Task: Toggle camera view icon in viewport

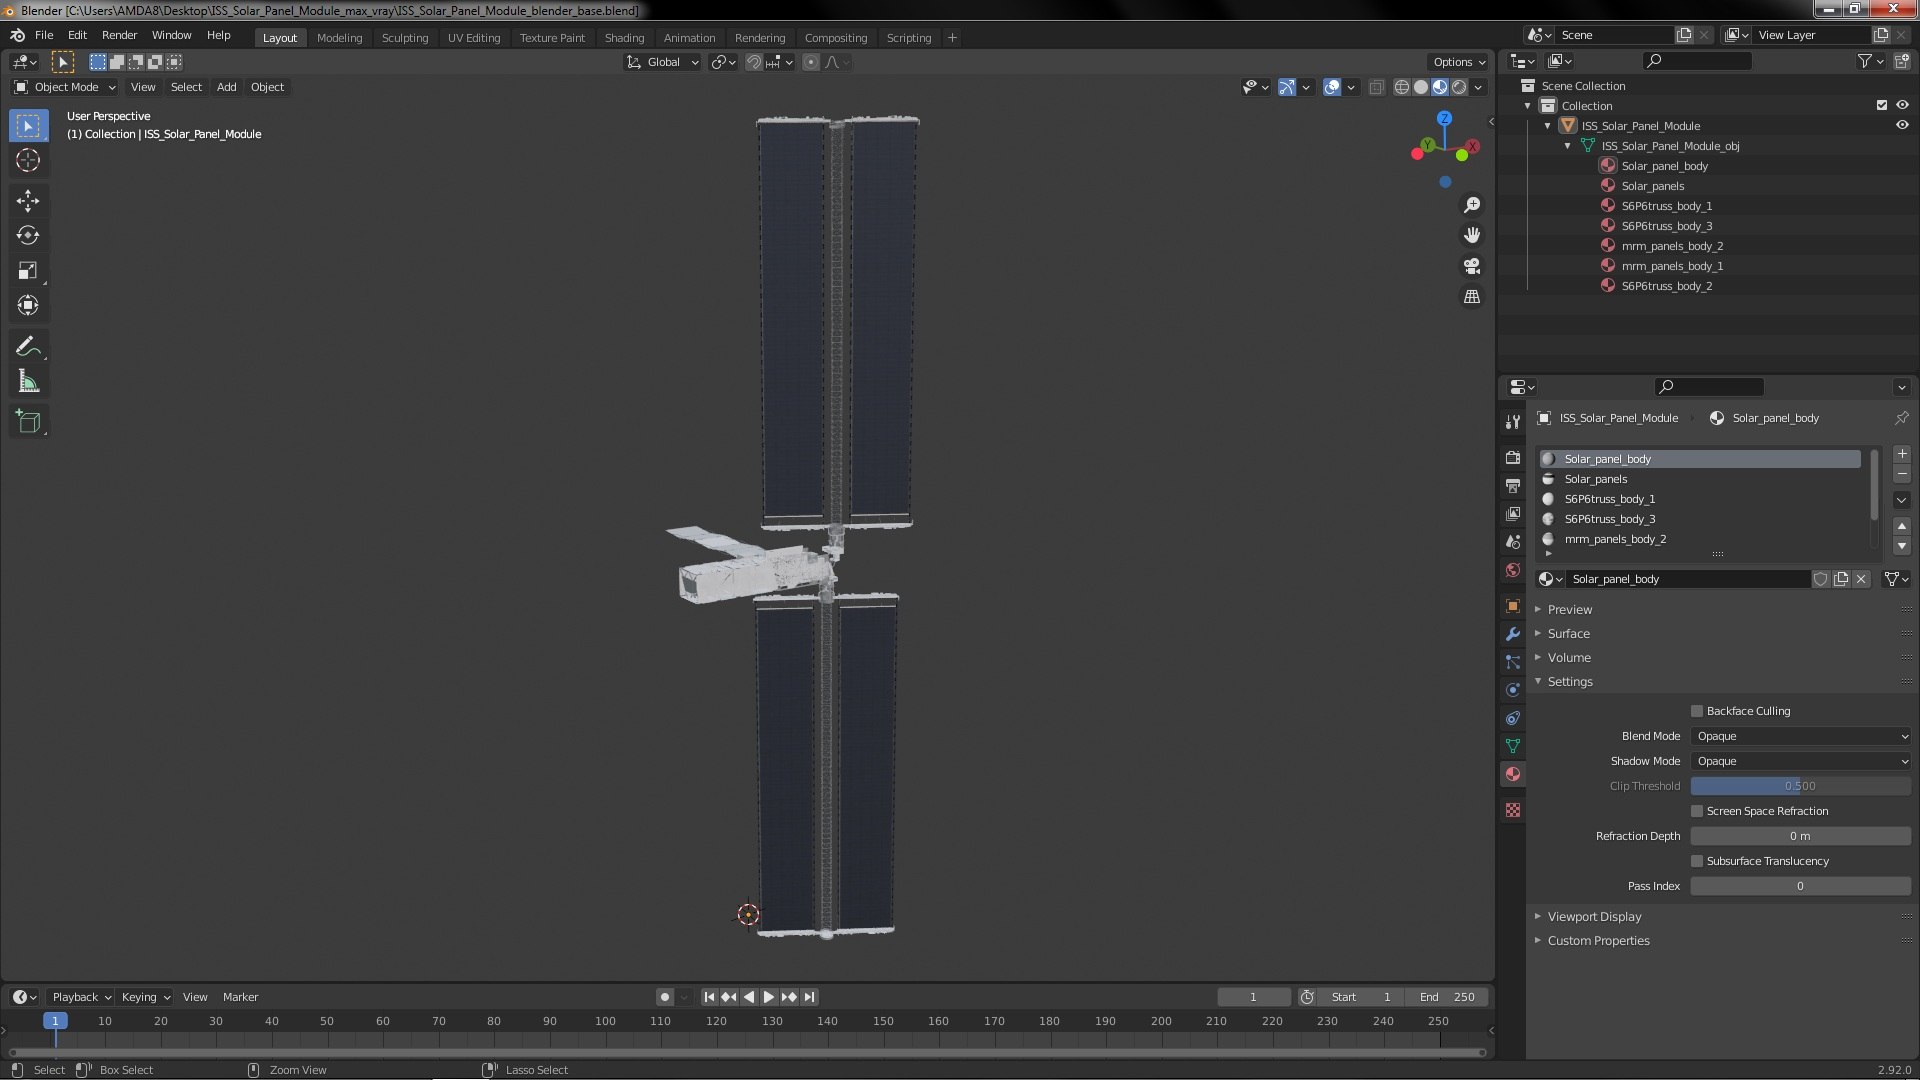Action: (x=1472, y=266)
